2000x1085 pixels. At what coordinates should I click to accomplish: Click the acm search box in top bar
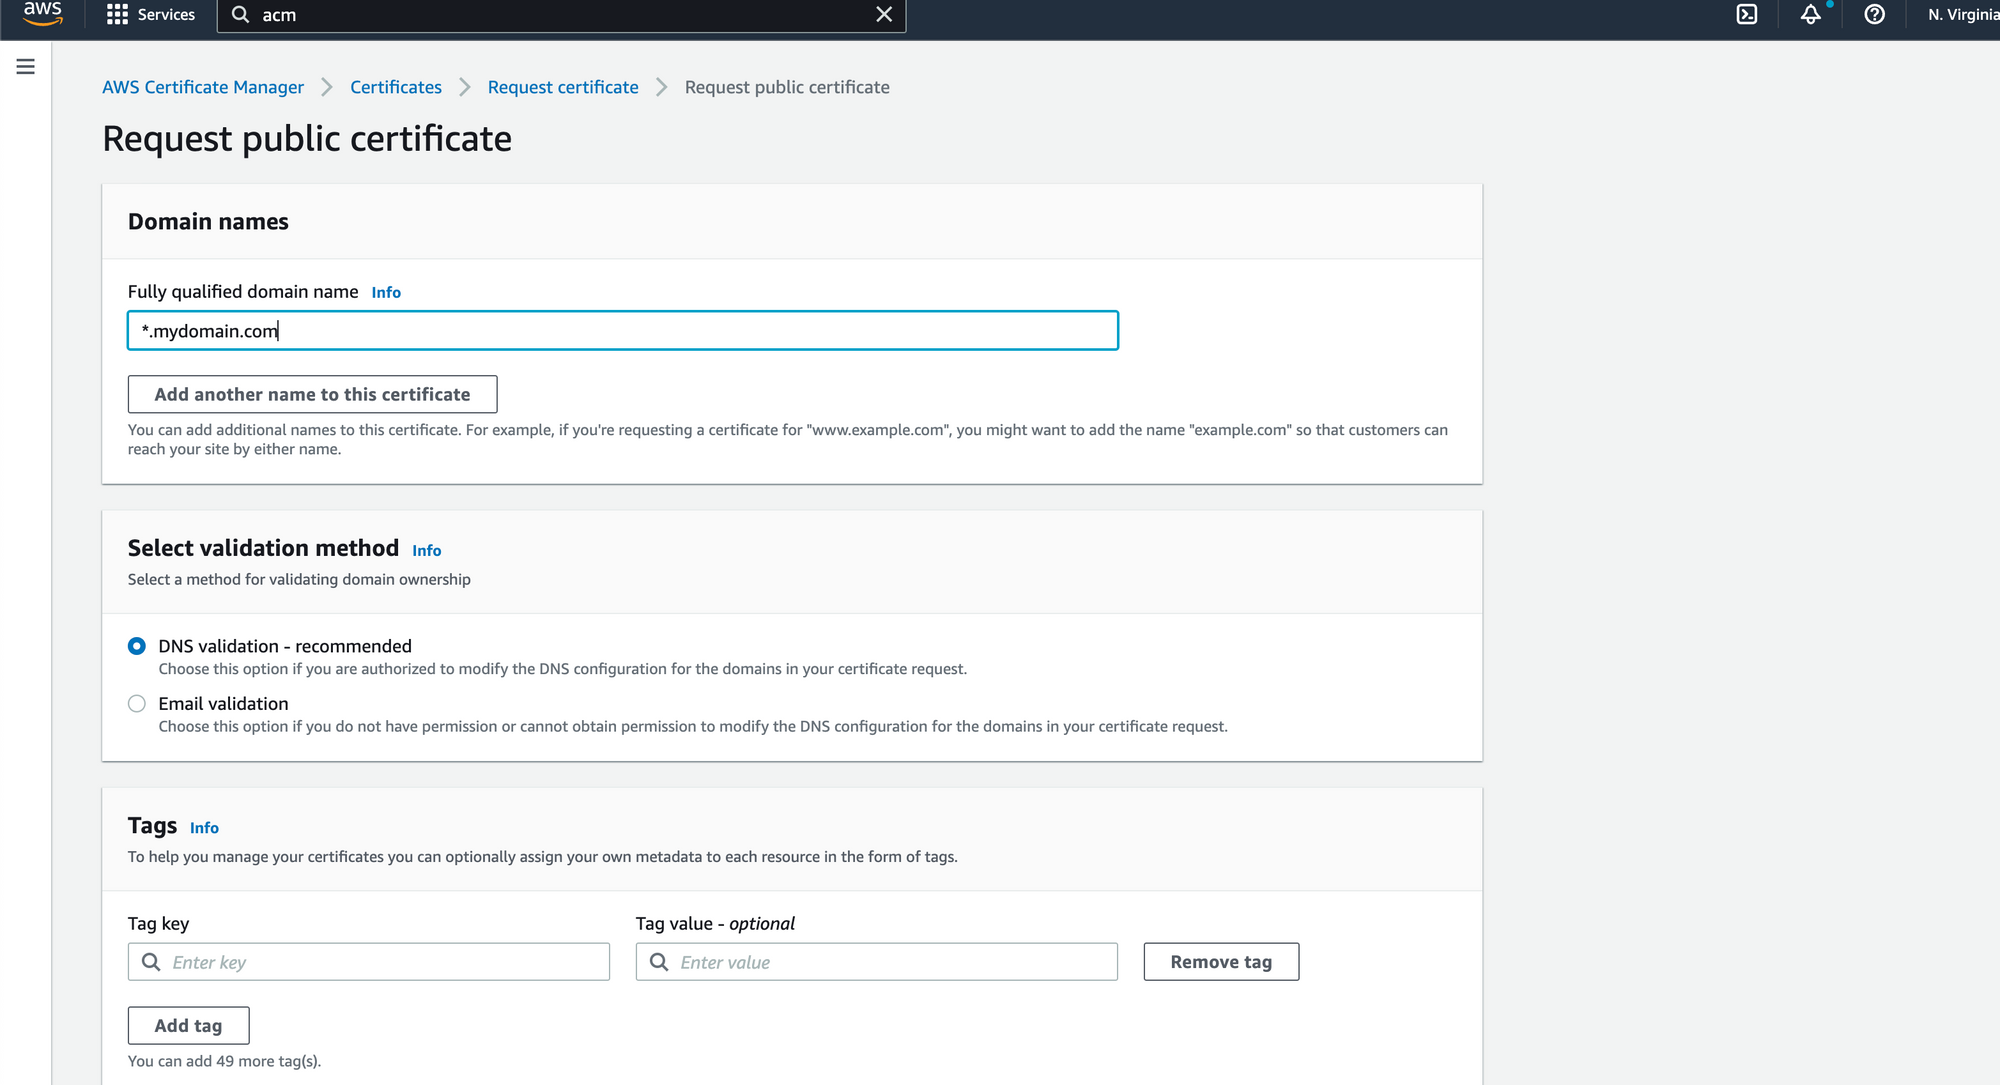pos(561,15)
